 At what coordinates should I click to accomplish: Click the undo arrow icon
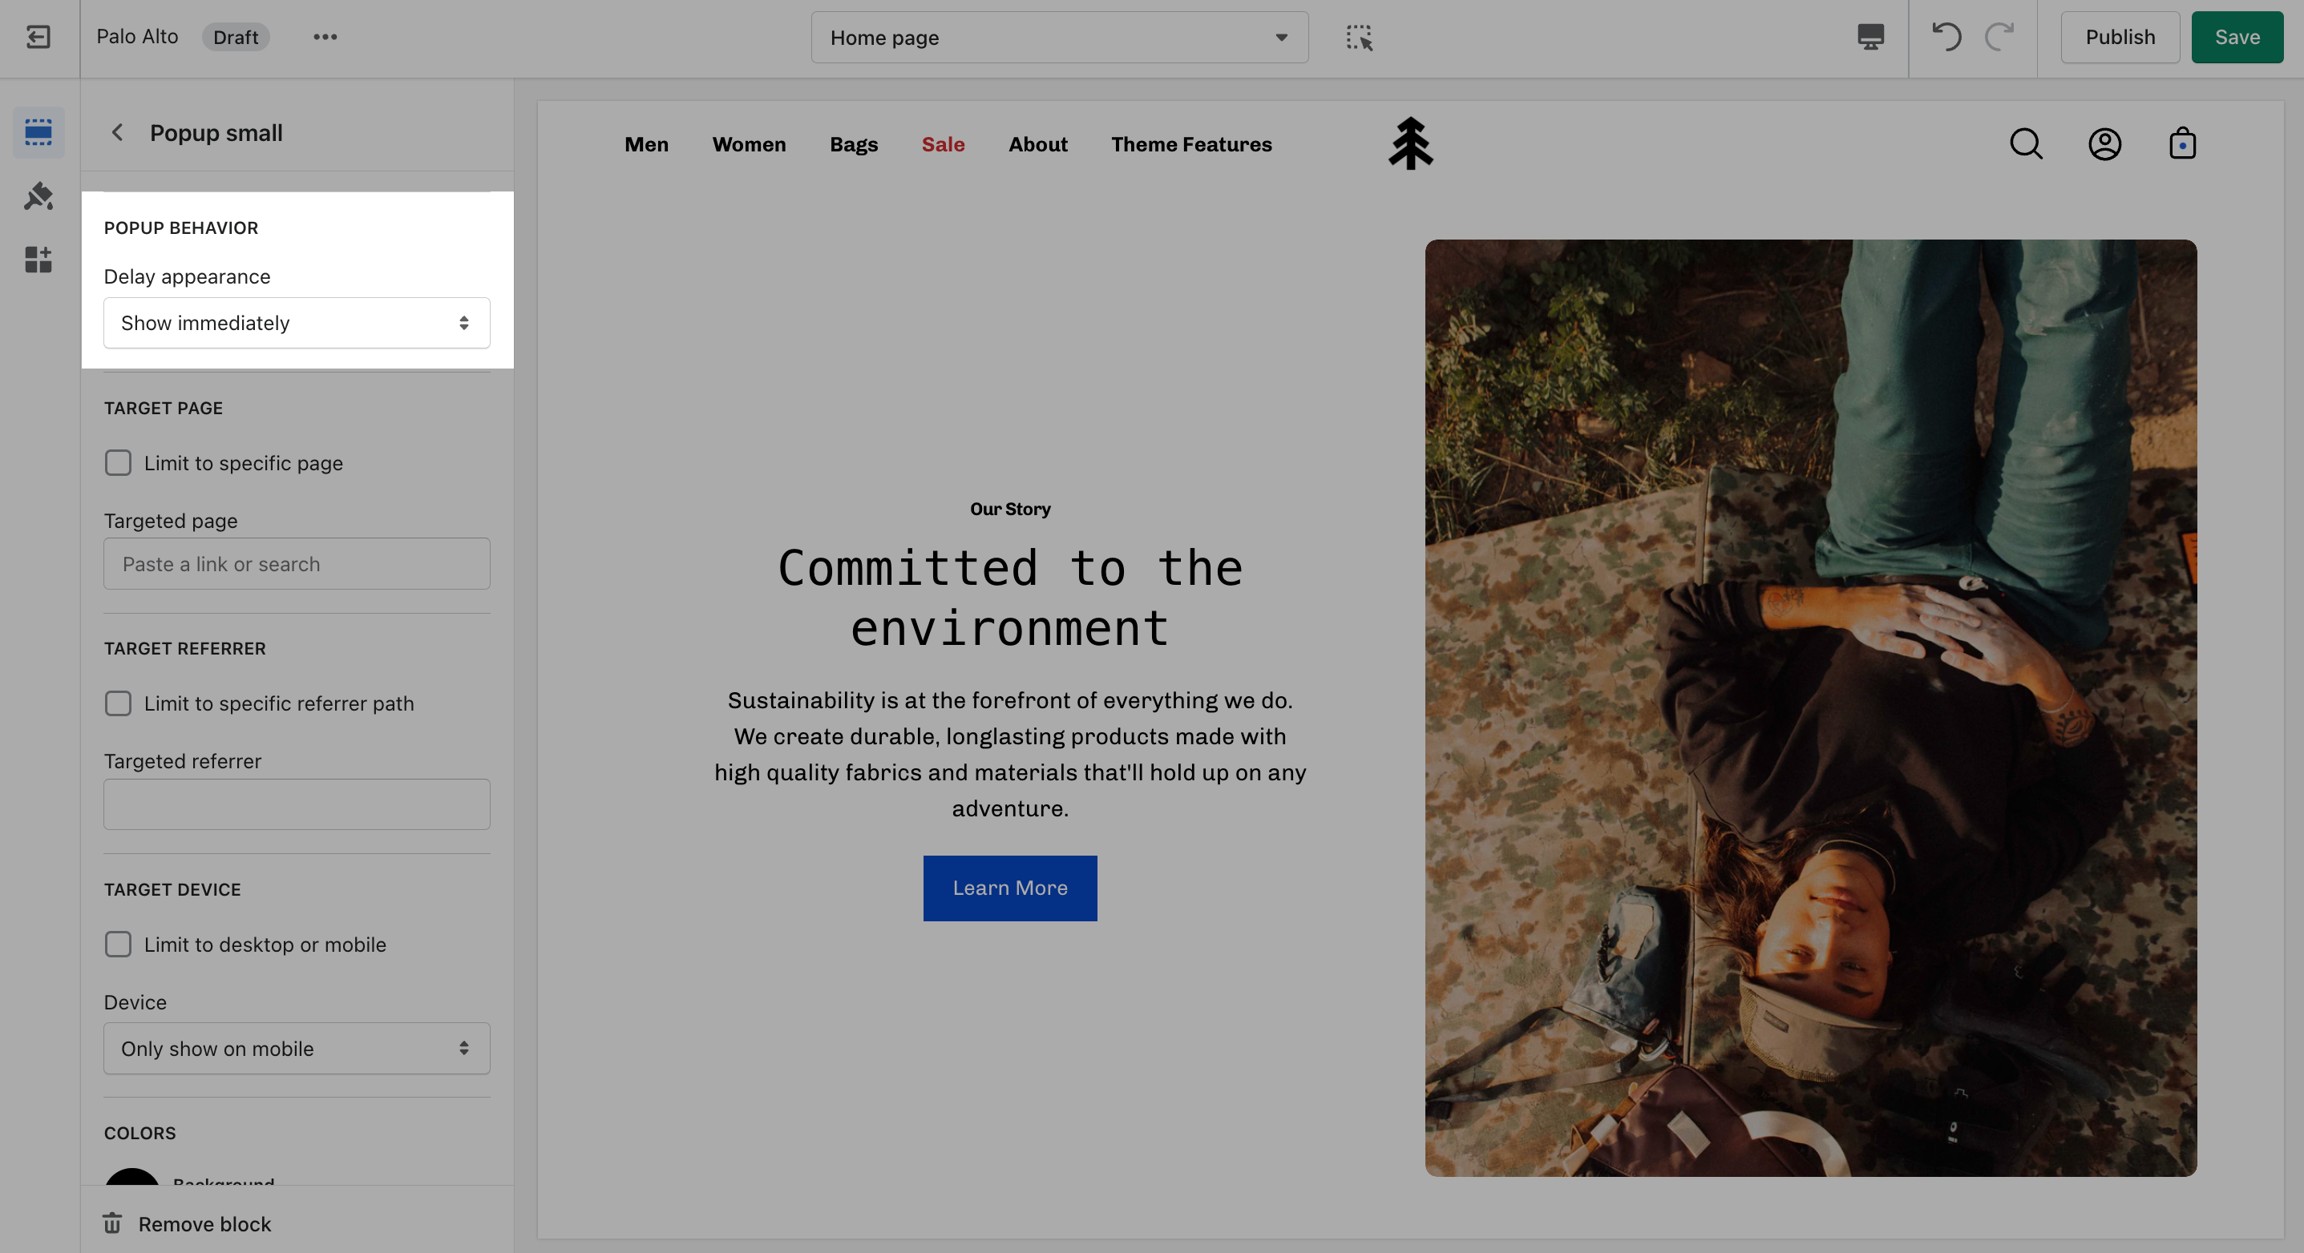pos(1946,37)
